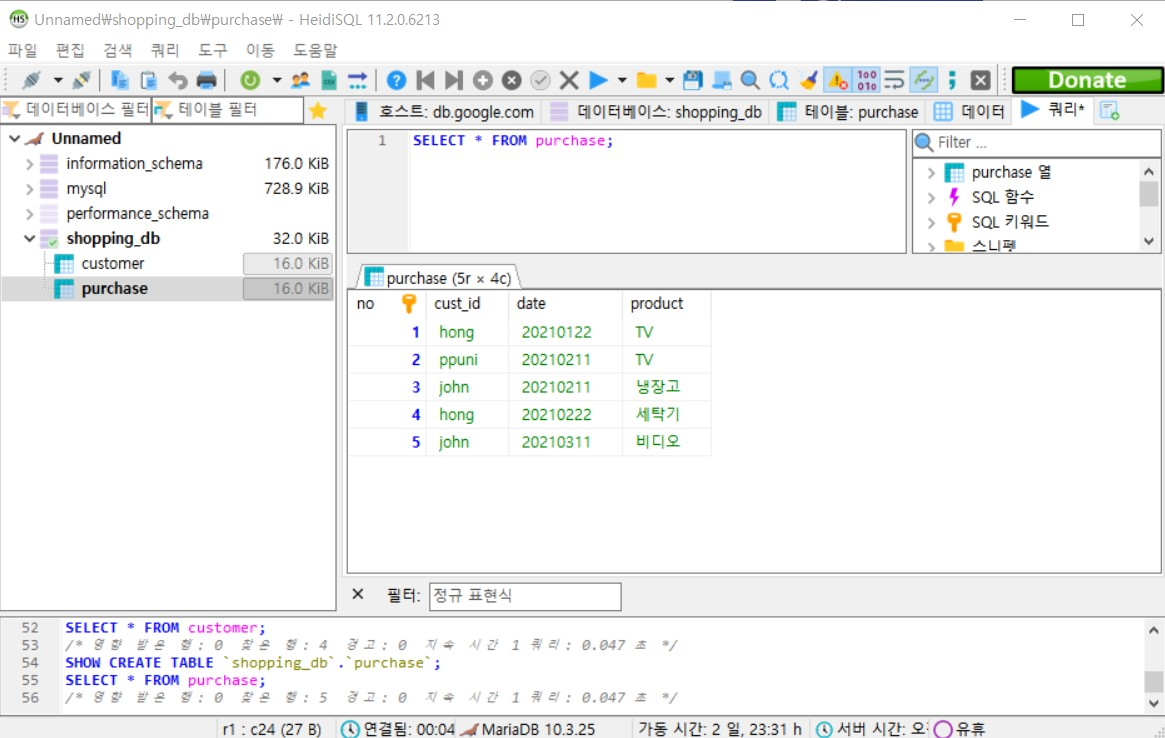Select the customer table in tree
The height and width of the screenshot is (738, 1165).
[112, 264]
